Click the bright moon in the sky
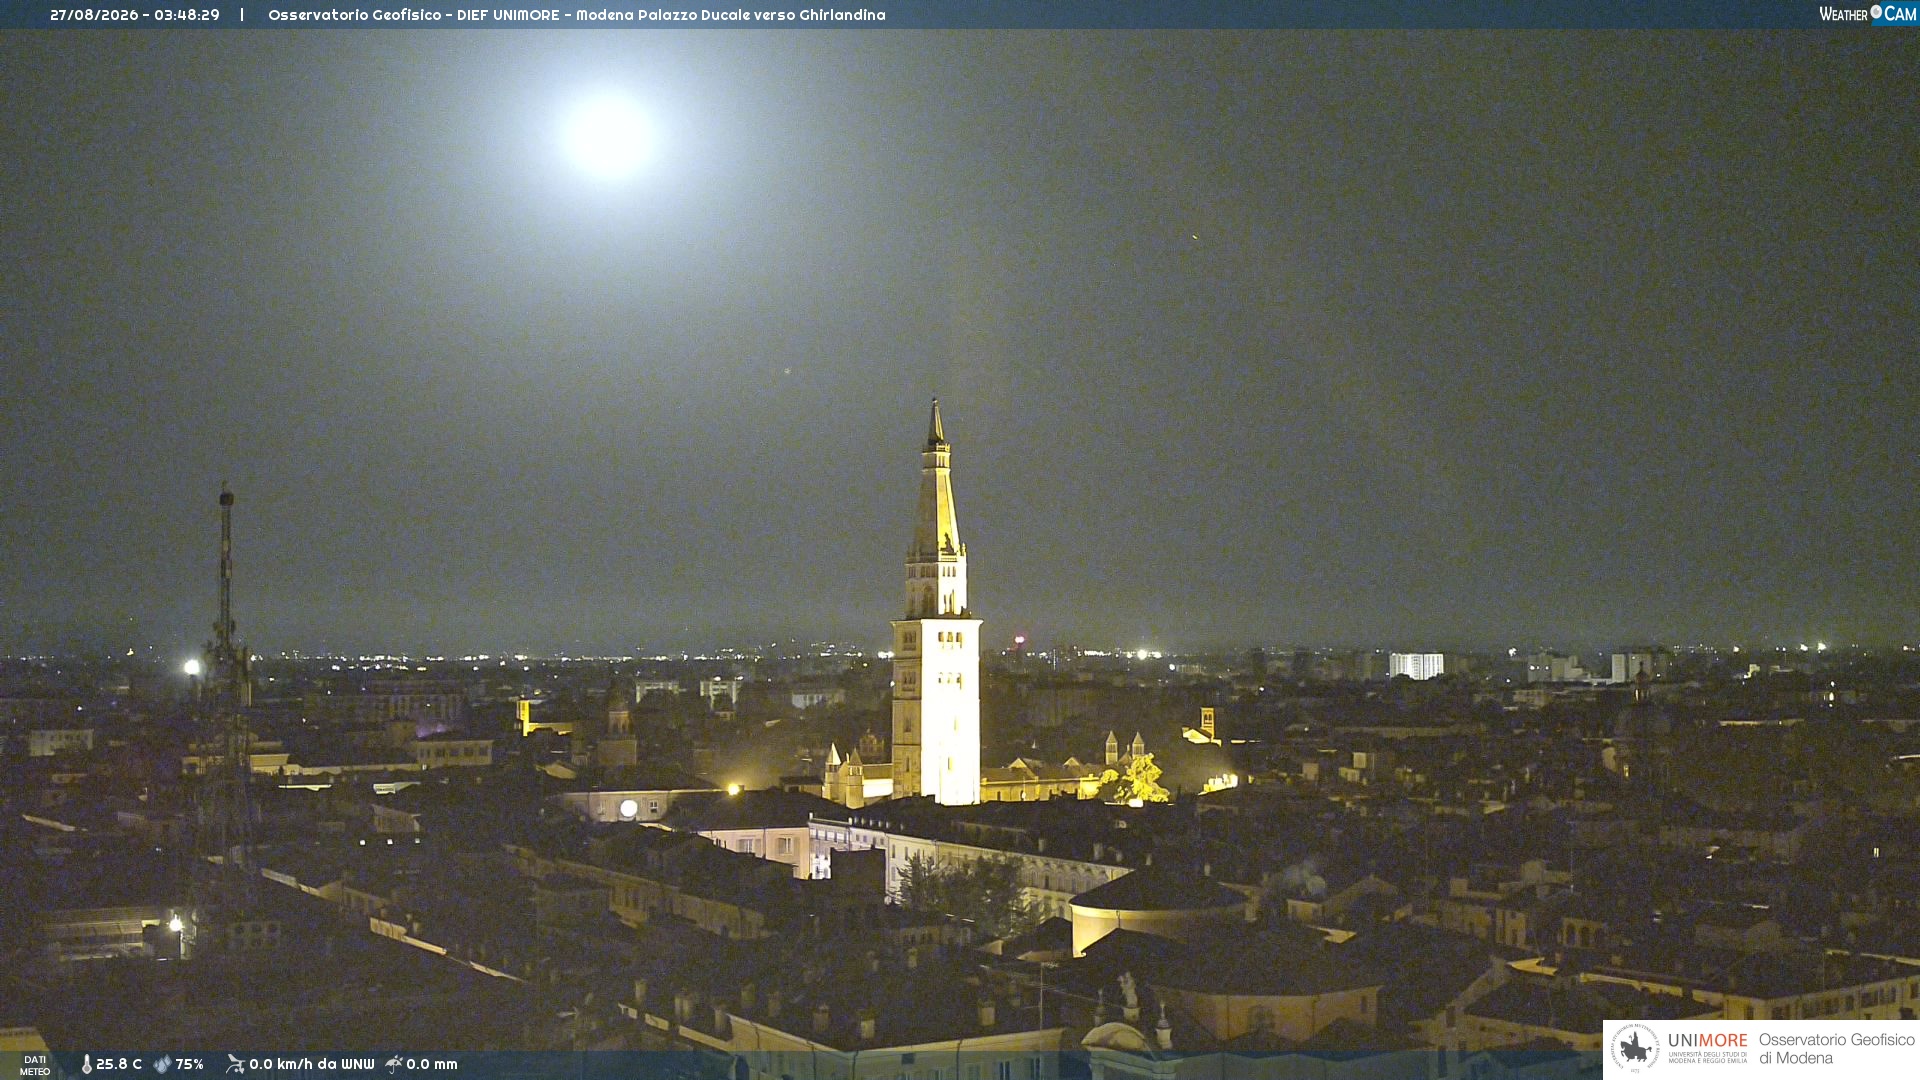 [608, 137]
